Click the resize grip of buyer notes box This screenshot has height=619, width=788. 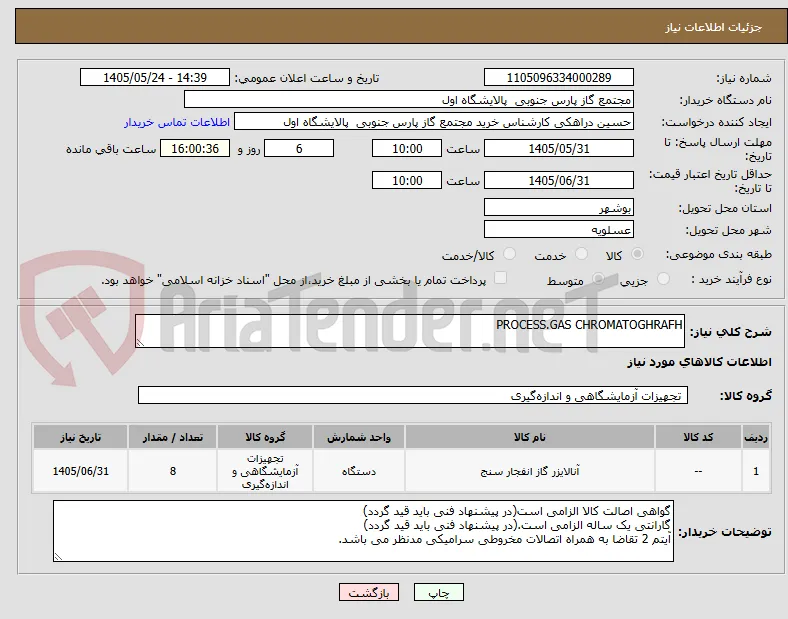coord(58,556)
